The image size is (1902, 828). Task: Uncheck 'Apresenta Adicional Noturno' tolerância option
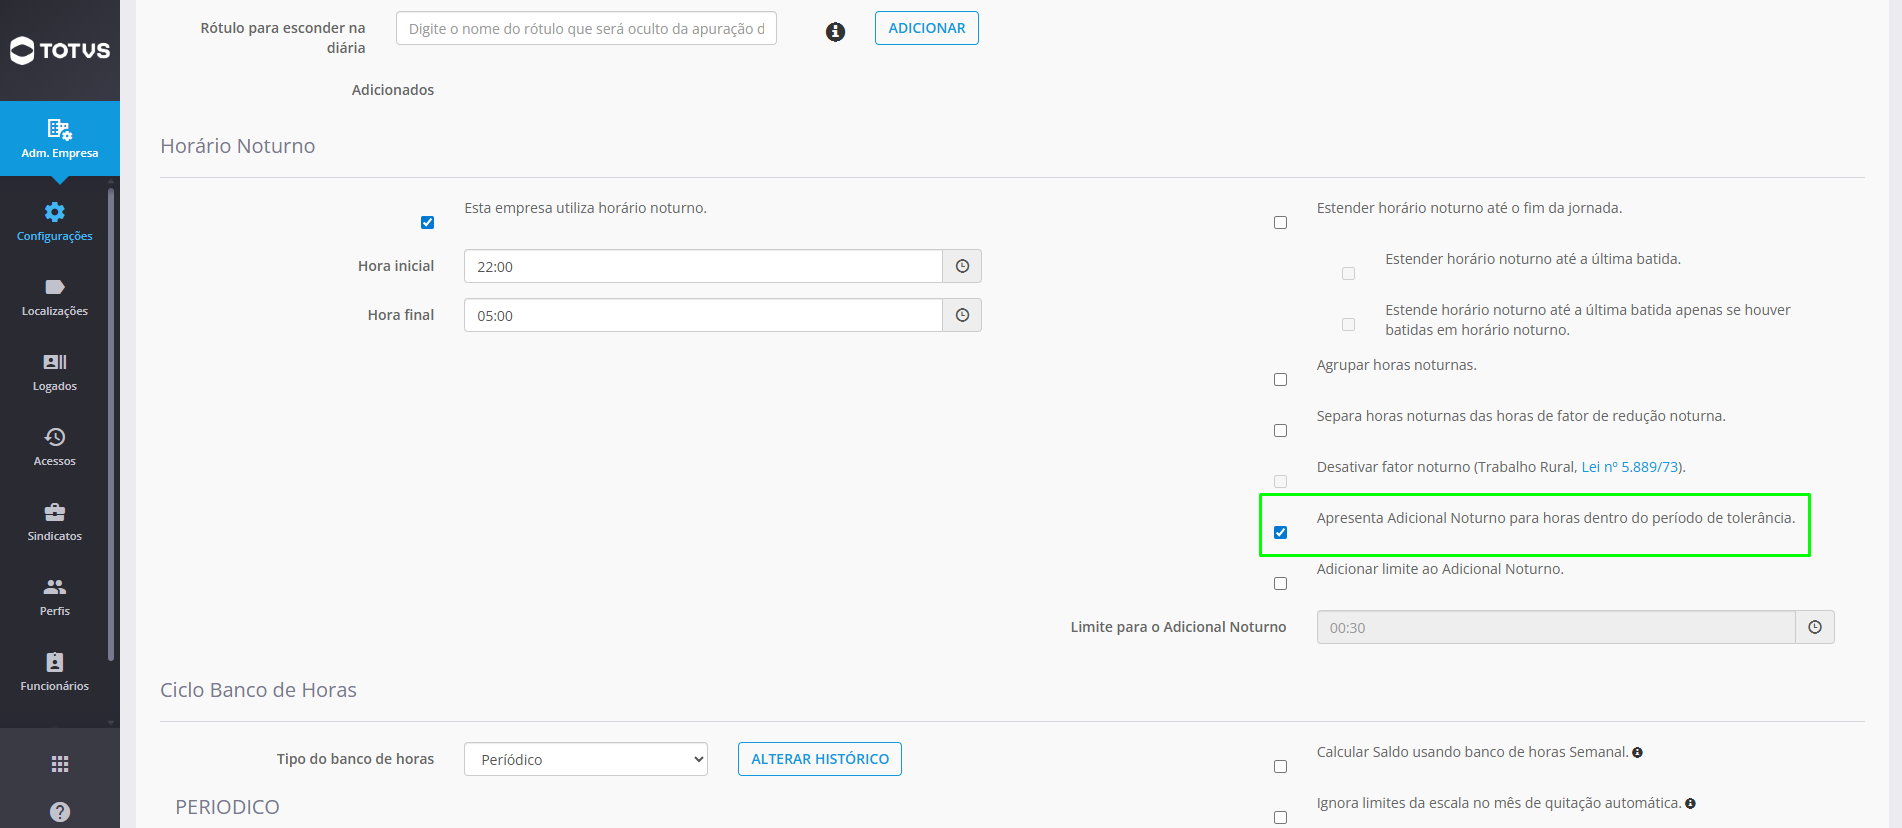point(1280,532)
